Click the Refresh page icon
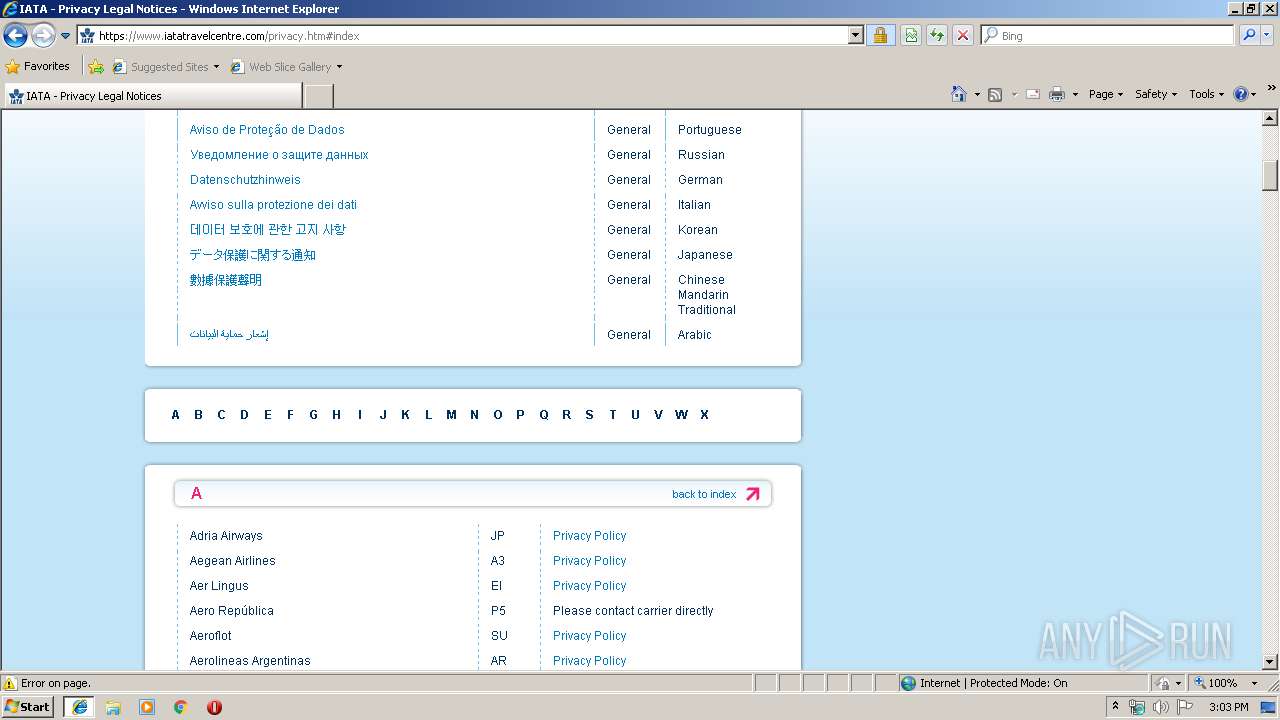 click(x=937, y=36)
